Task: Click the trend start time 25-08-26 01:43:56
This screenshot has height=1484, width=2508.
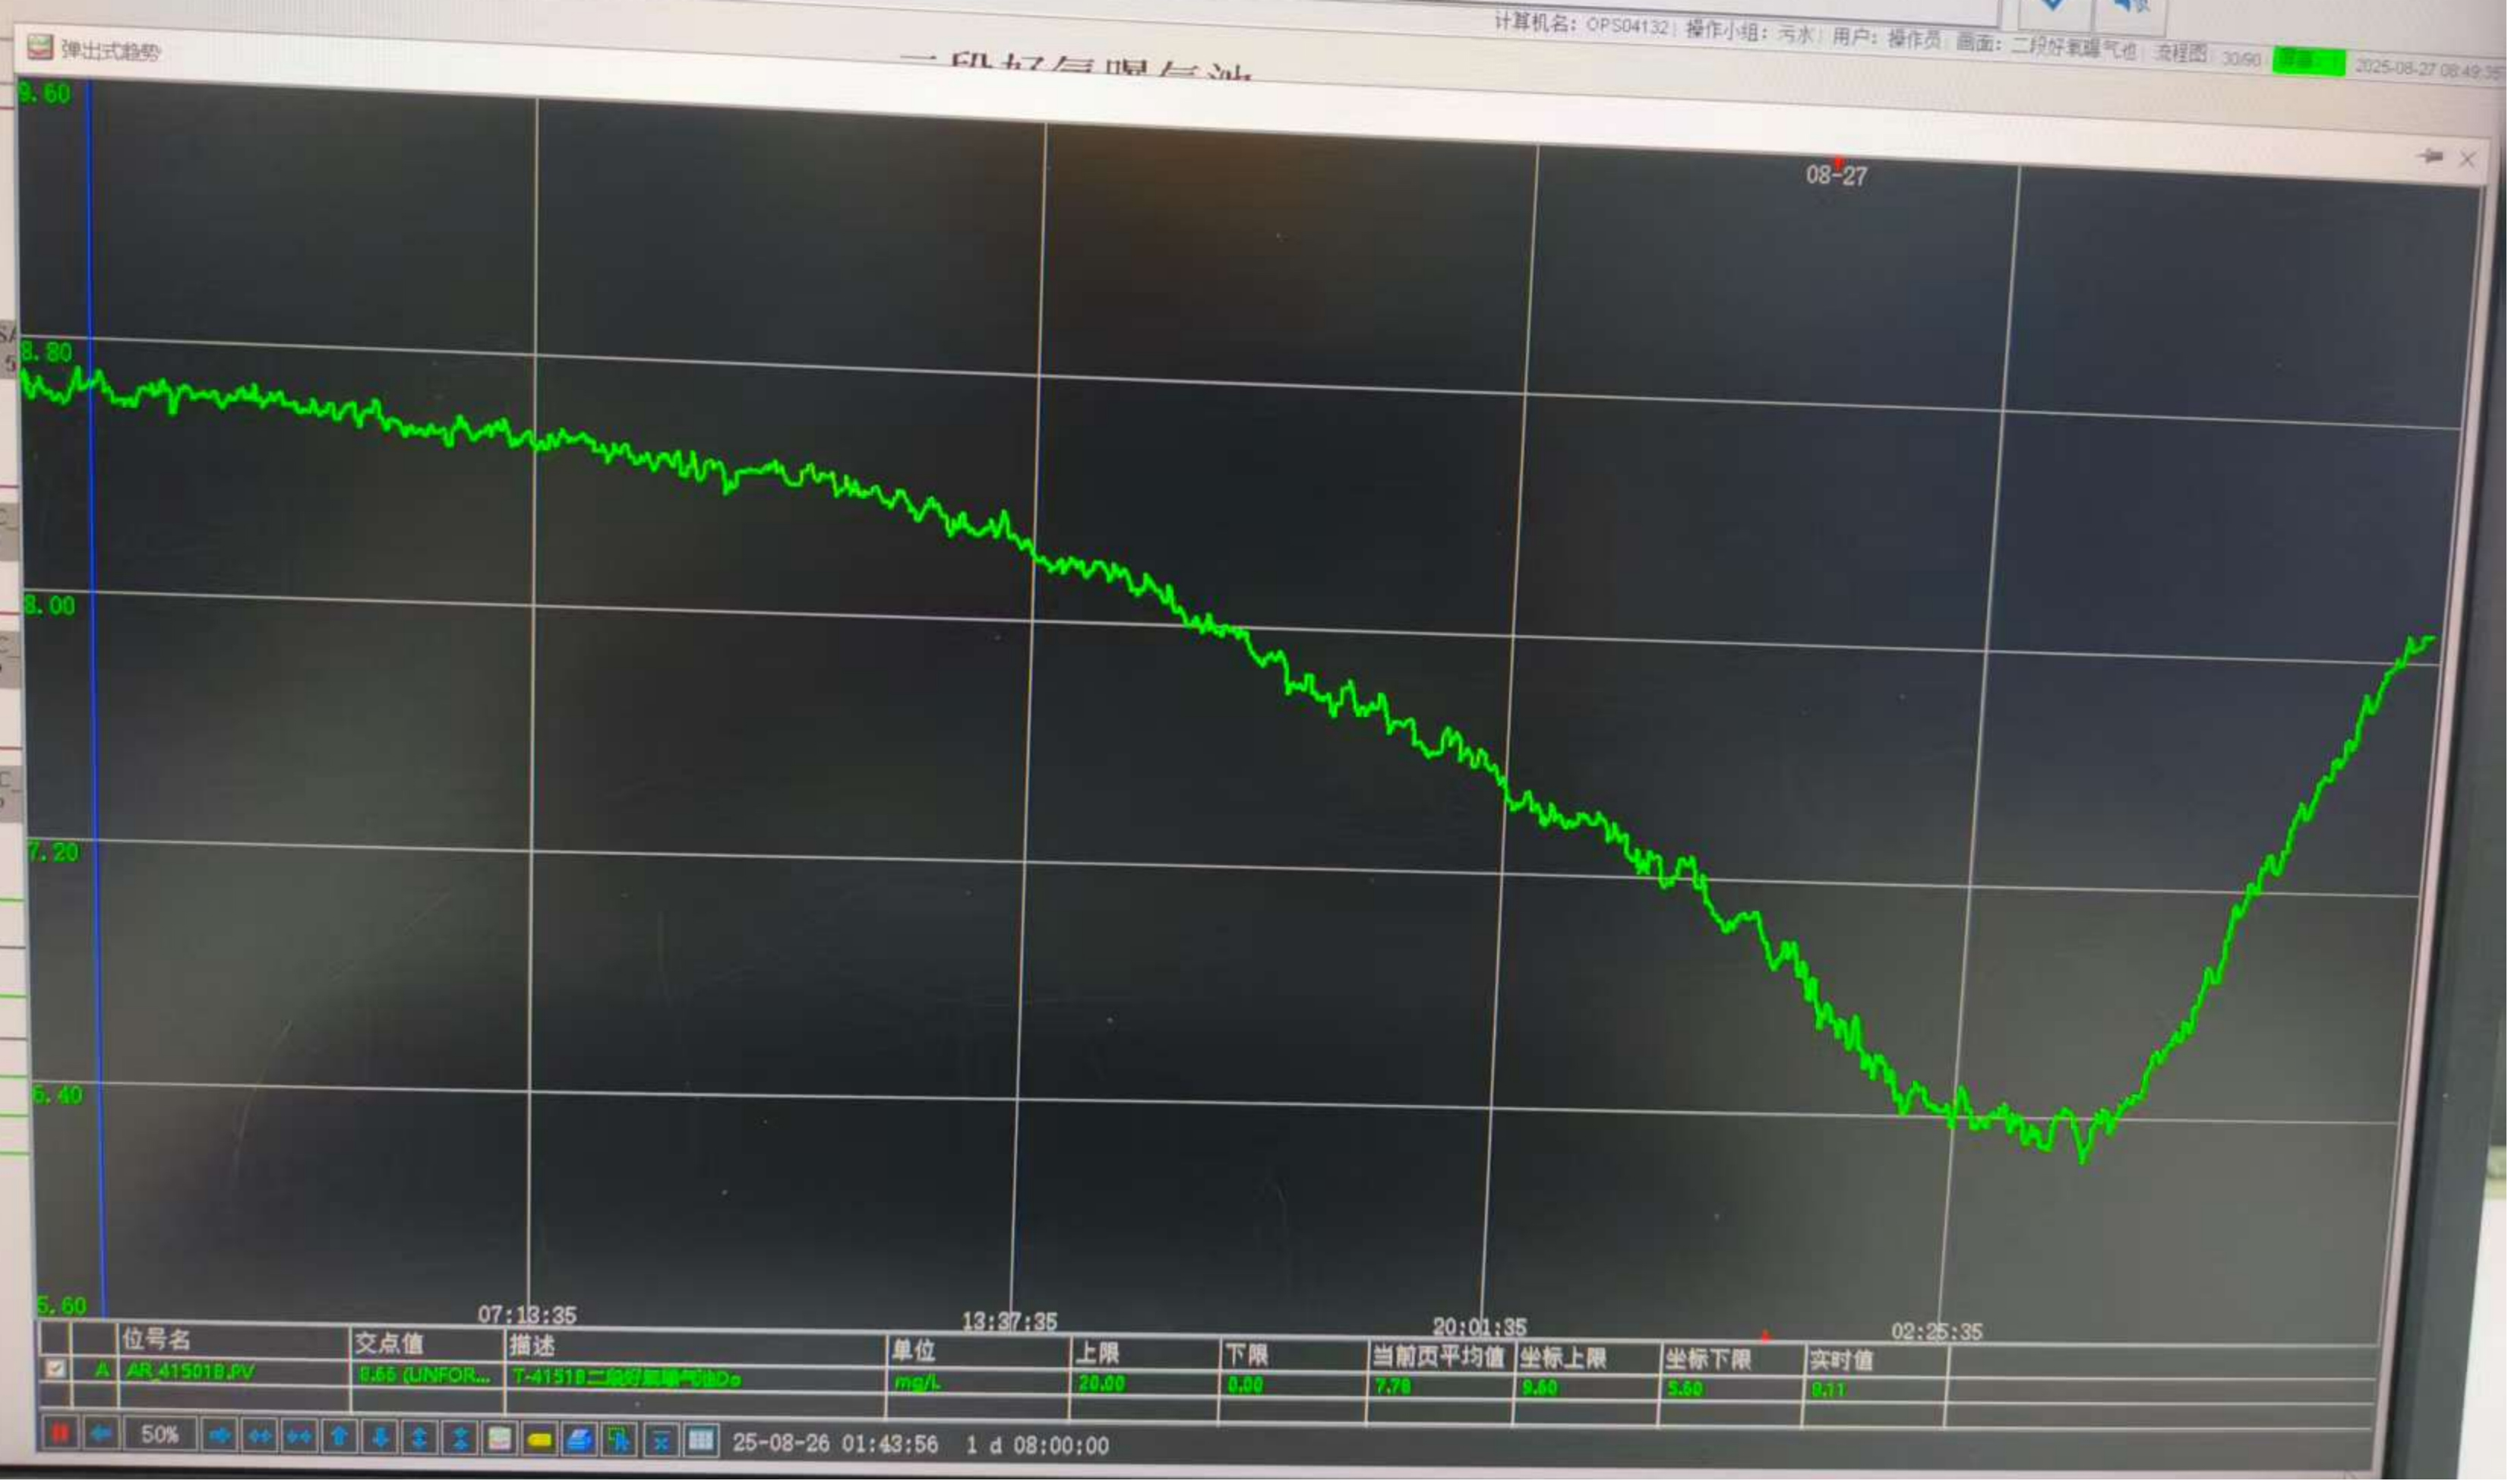Action: [x=835, y=1444]
